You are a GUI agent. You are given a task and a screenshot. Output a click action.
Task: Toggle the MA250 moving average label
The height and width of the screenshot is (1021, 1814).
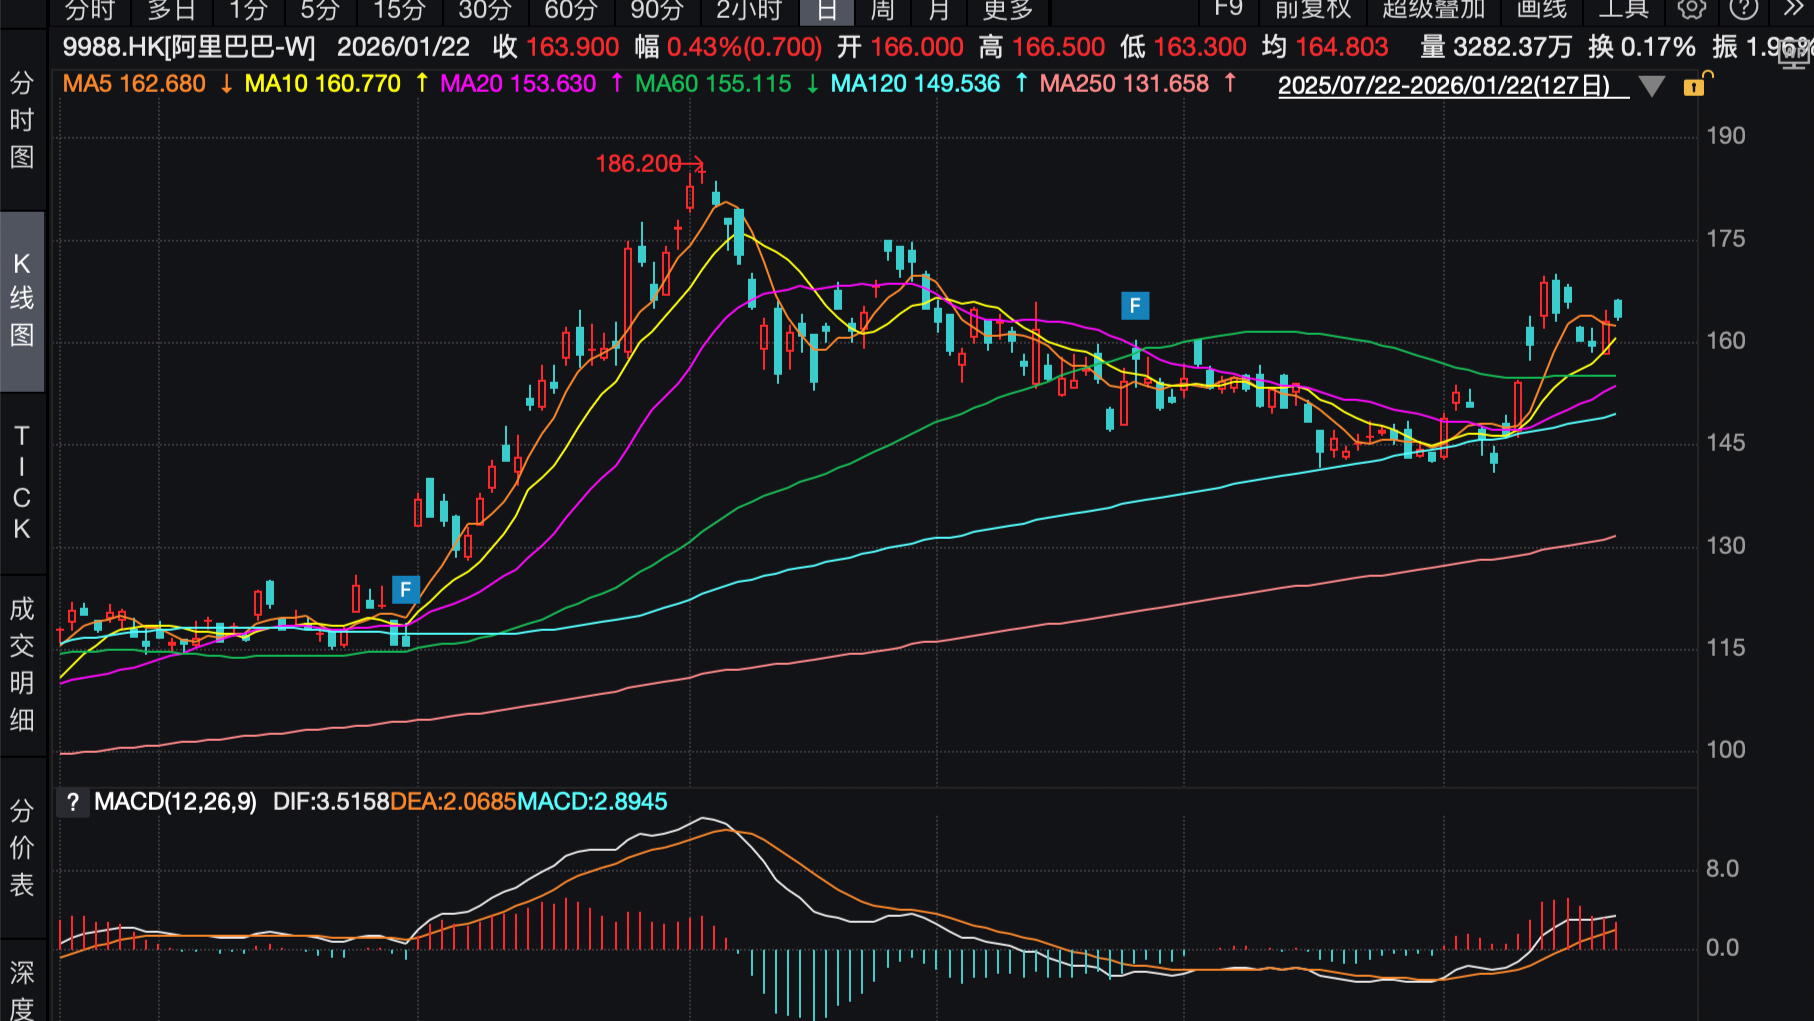pos(1124,84)
